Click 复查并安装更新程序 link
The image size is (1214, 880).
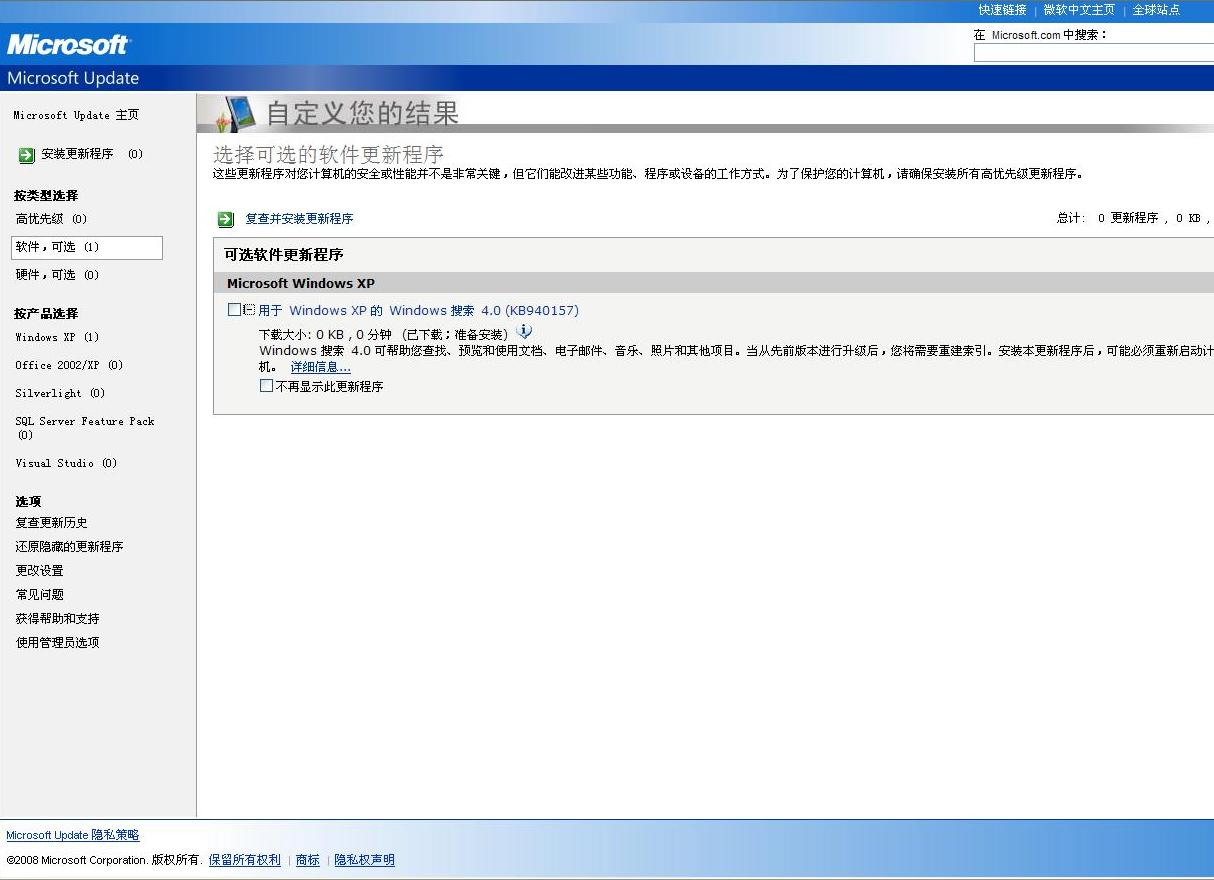(299, 218)
